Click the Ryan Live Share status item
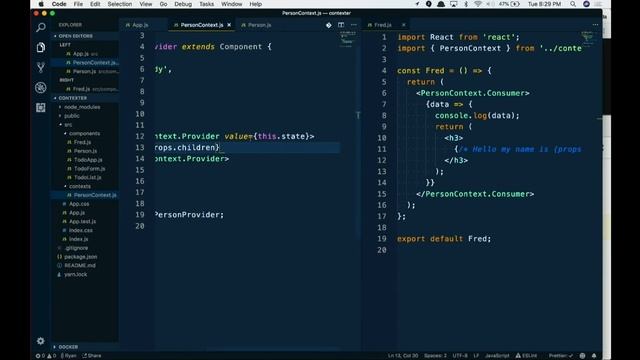This screenshot has height=360, width=640. pyautogui.click(x=68, y=356)
